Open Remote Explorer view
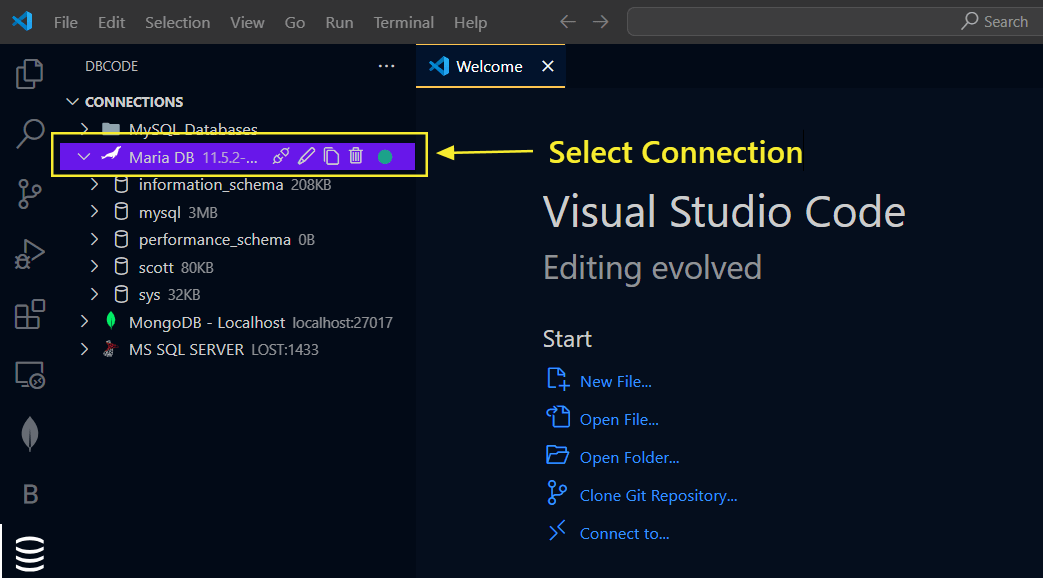 point(29,375)
